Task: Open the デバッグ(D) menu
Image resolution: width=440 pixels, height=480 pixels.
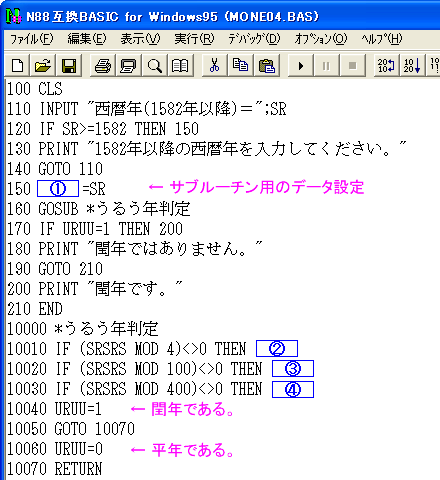Action: (x=254, y=39)
